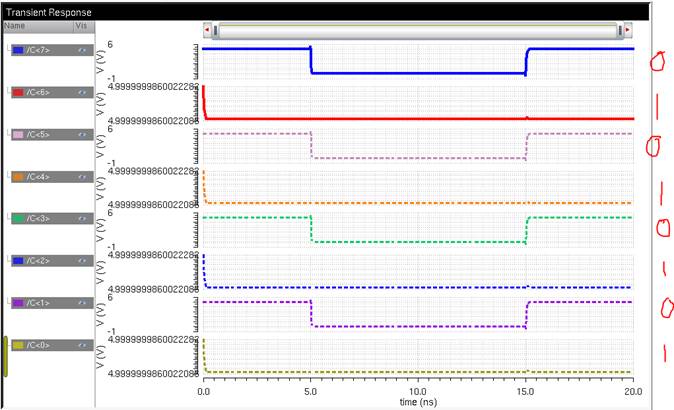This screenshot has height=410, width=674.
Task: Click the blue color swatch for /C<7>
Action: tap(17, 50)
